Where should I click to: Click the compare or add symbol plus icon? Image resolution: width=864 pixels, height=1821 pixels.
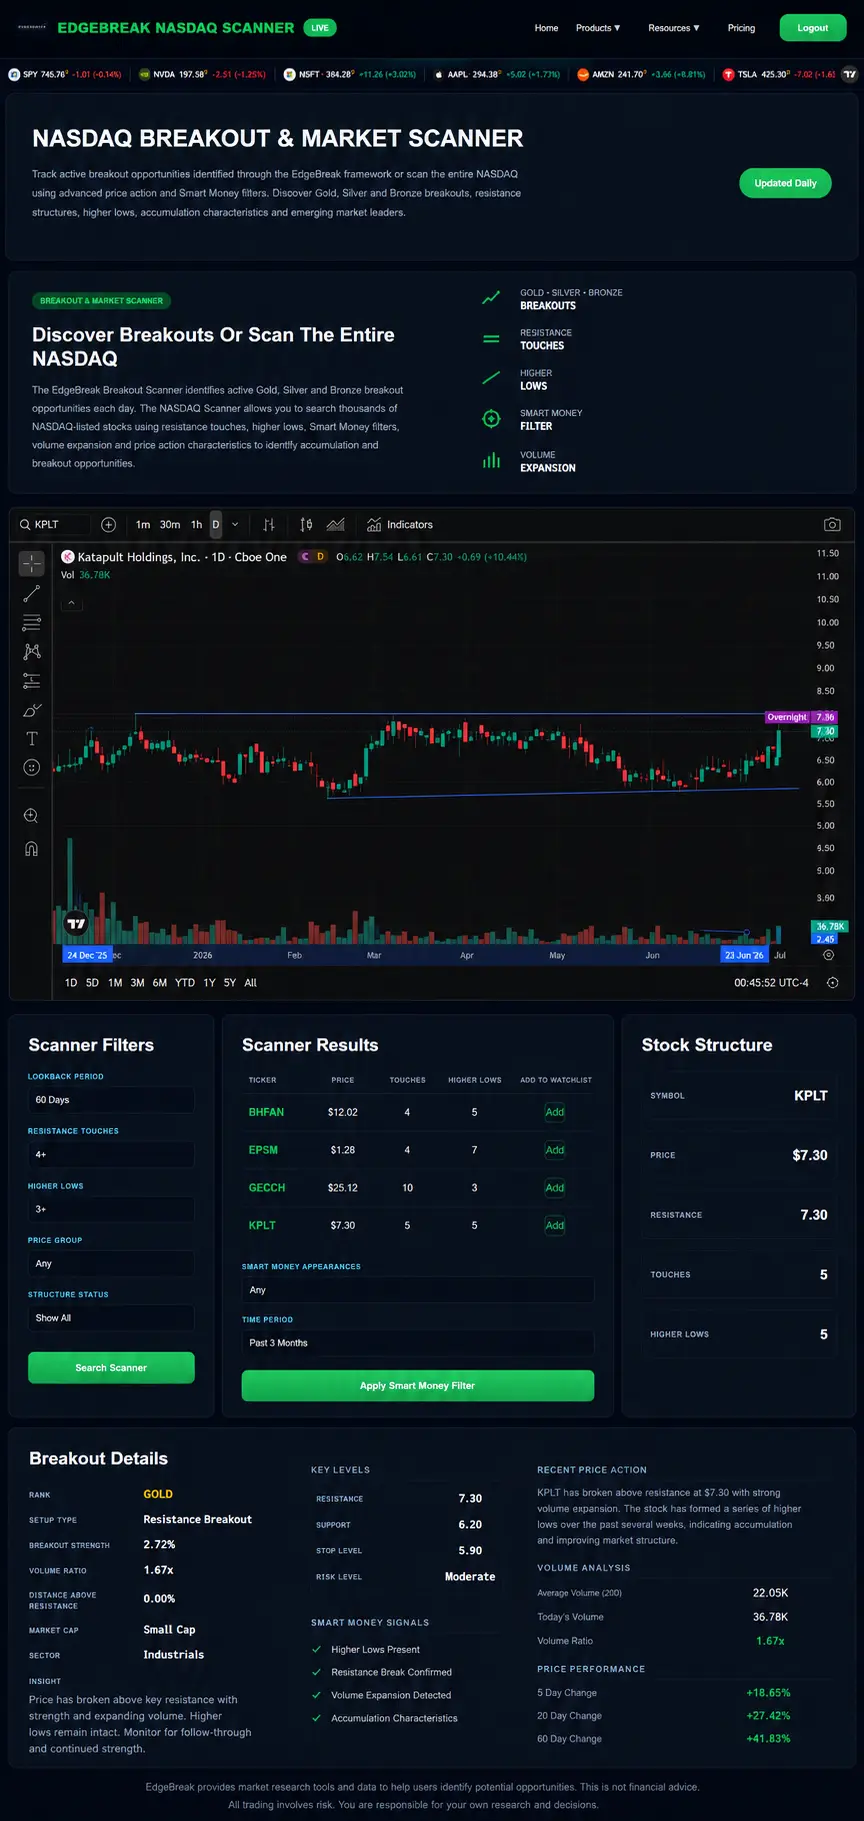click(x=109, y=525)
